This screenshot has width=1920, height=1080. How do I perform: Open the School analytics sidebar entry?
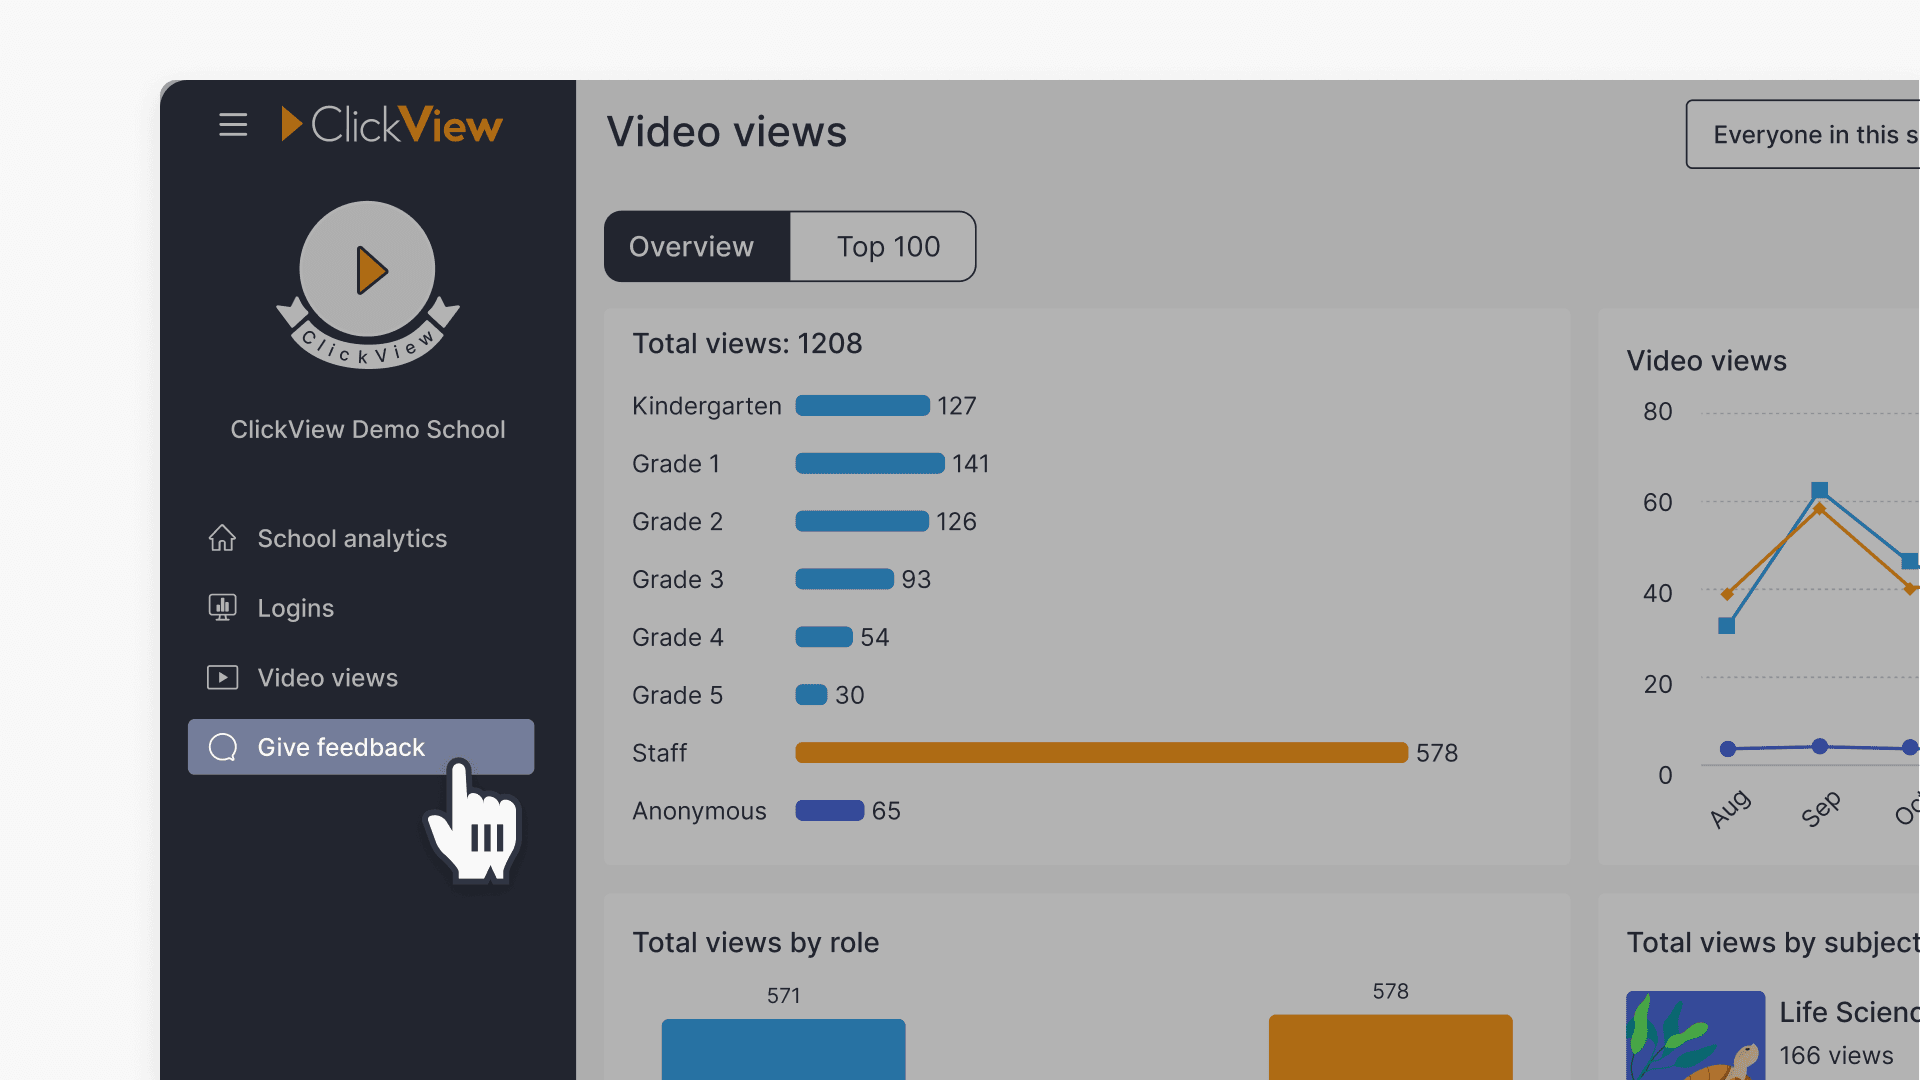point(352,537)
